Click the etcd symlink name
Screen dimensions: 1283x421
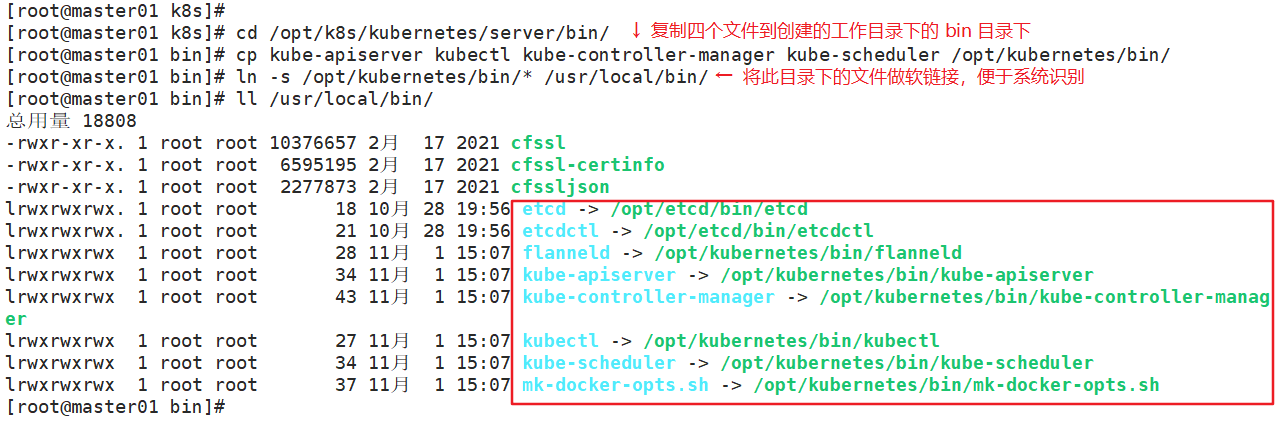coord(543,209)
